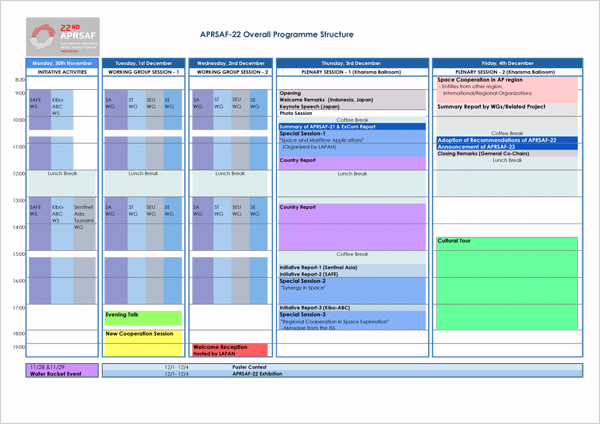Click the yellow 'New Cooperation Session' block
The height and width of the screenshot is (424, 600).
tap(143, 343)
